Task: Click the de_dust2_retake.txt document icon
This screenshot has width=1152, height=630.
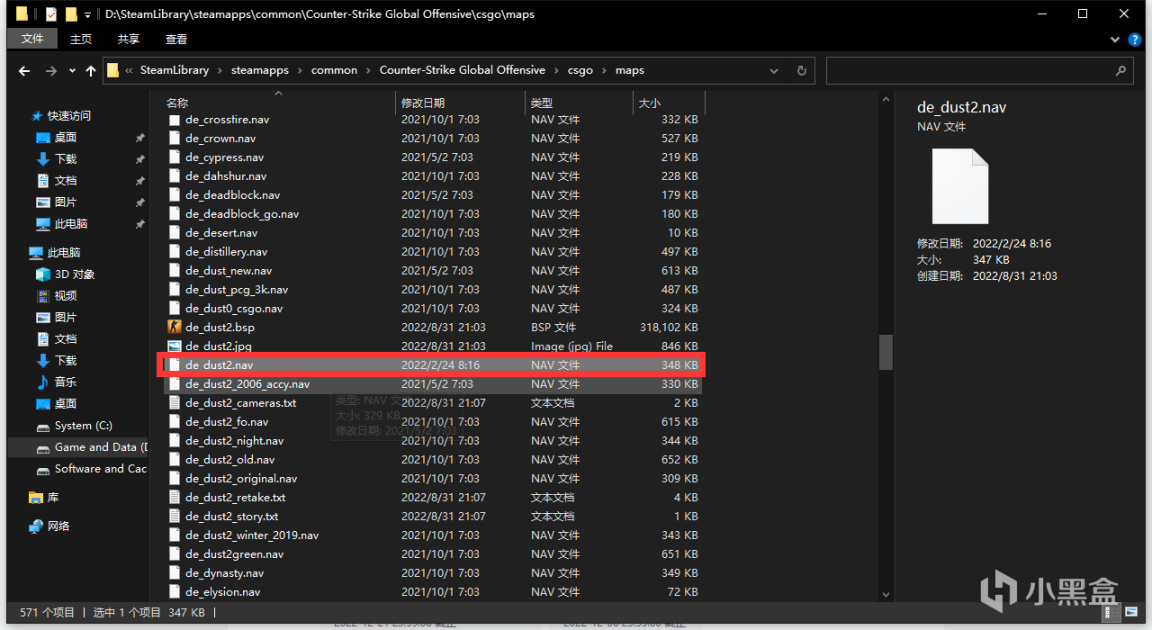Action: (174, 497)
